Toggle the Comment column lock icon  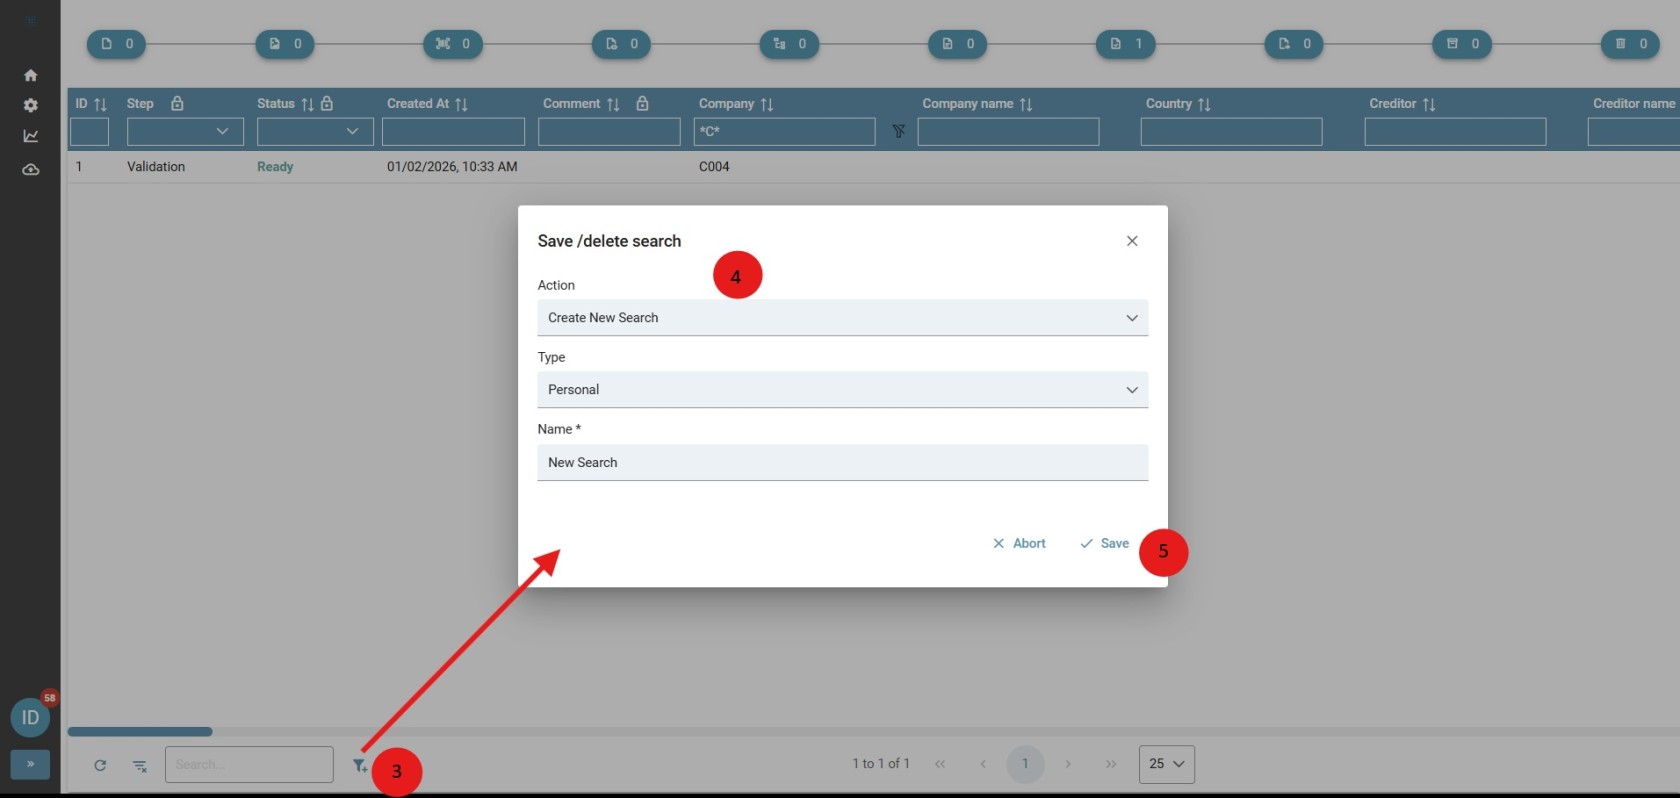pyautogui.click(x=642, y=103)
